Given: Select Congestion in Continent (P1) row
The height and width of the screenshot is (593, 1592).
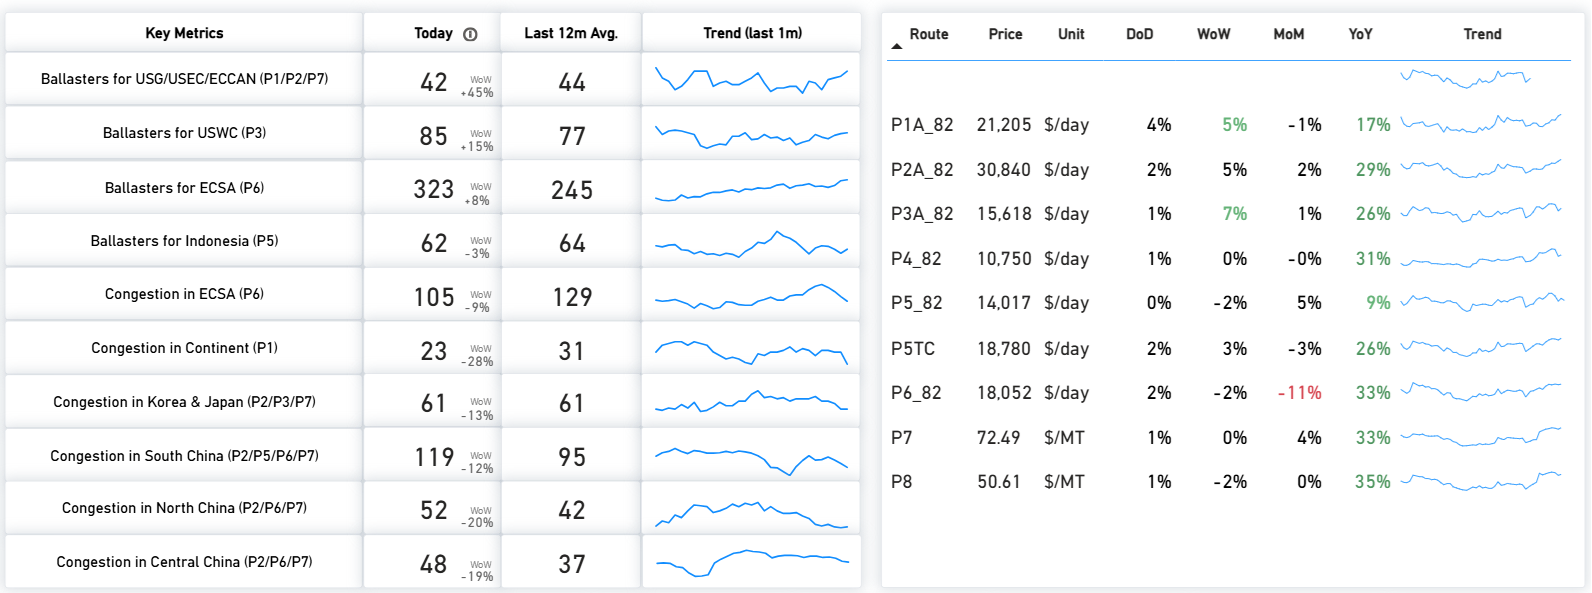Looking at the screenshot, I should 433,348.
